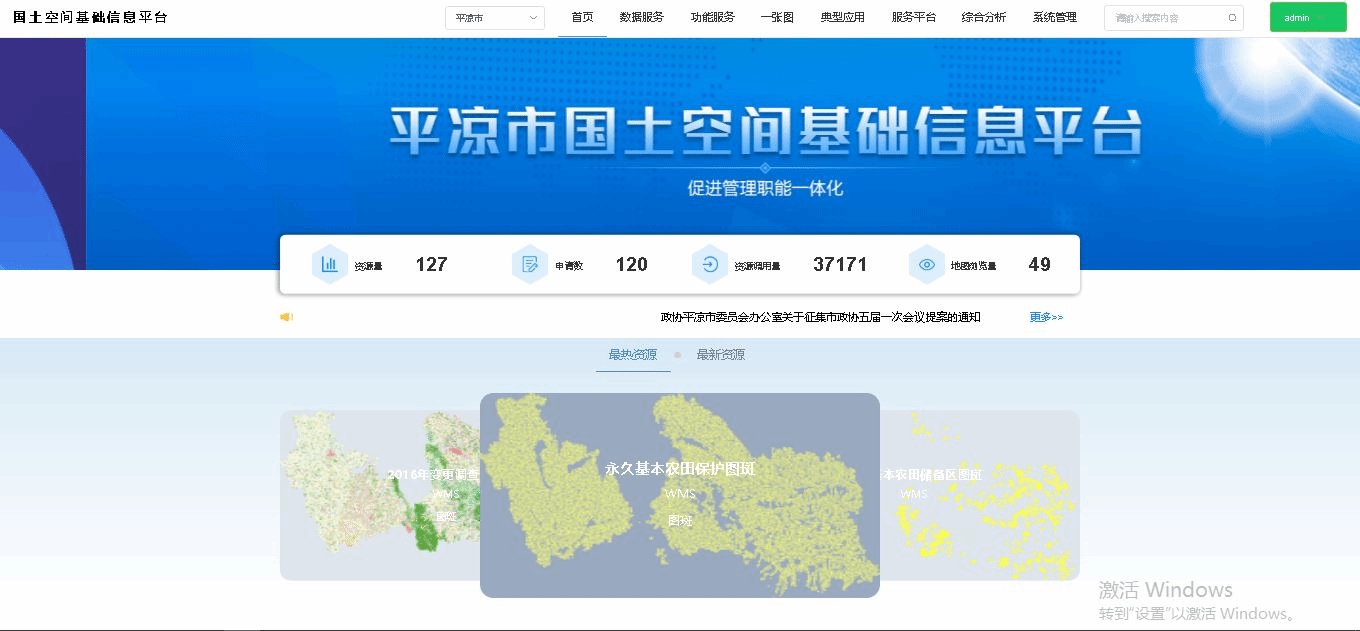The height and width of the screenshot is (631, 1360).
Task: Click the 资源量 bar chart icon
Action: pos(329,265)
